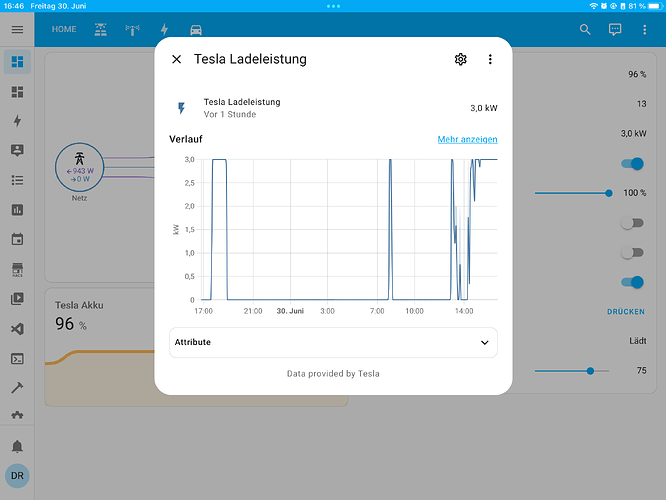666x500 pixels.
Task: Click the Vor 1 Stunde timestamp
Action: pyautogui.click(x=230, y=114)
